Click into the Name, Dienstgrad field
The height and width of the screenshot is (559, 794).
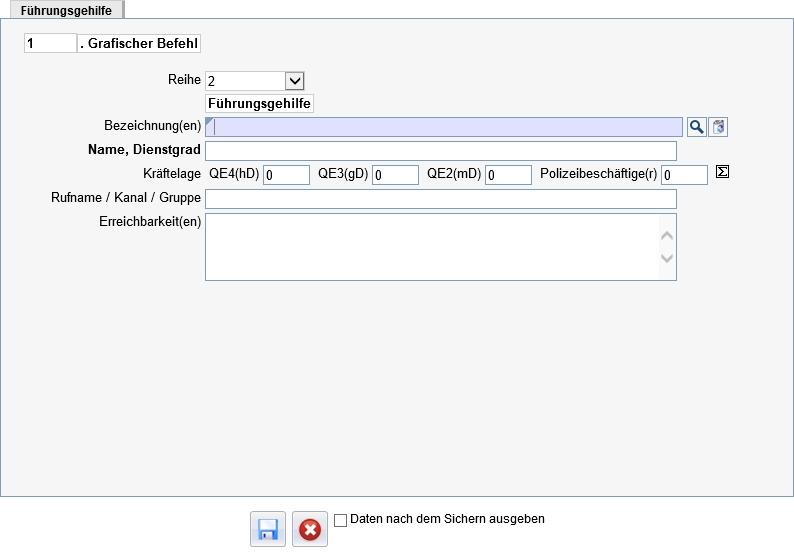tap(441, 151)
